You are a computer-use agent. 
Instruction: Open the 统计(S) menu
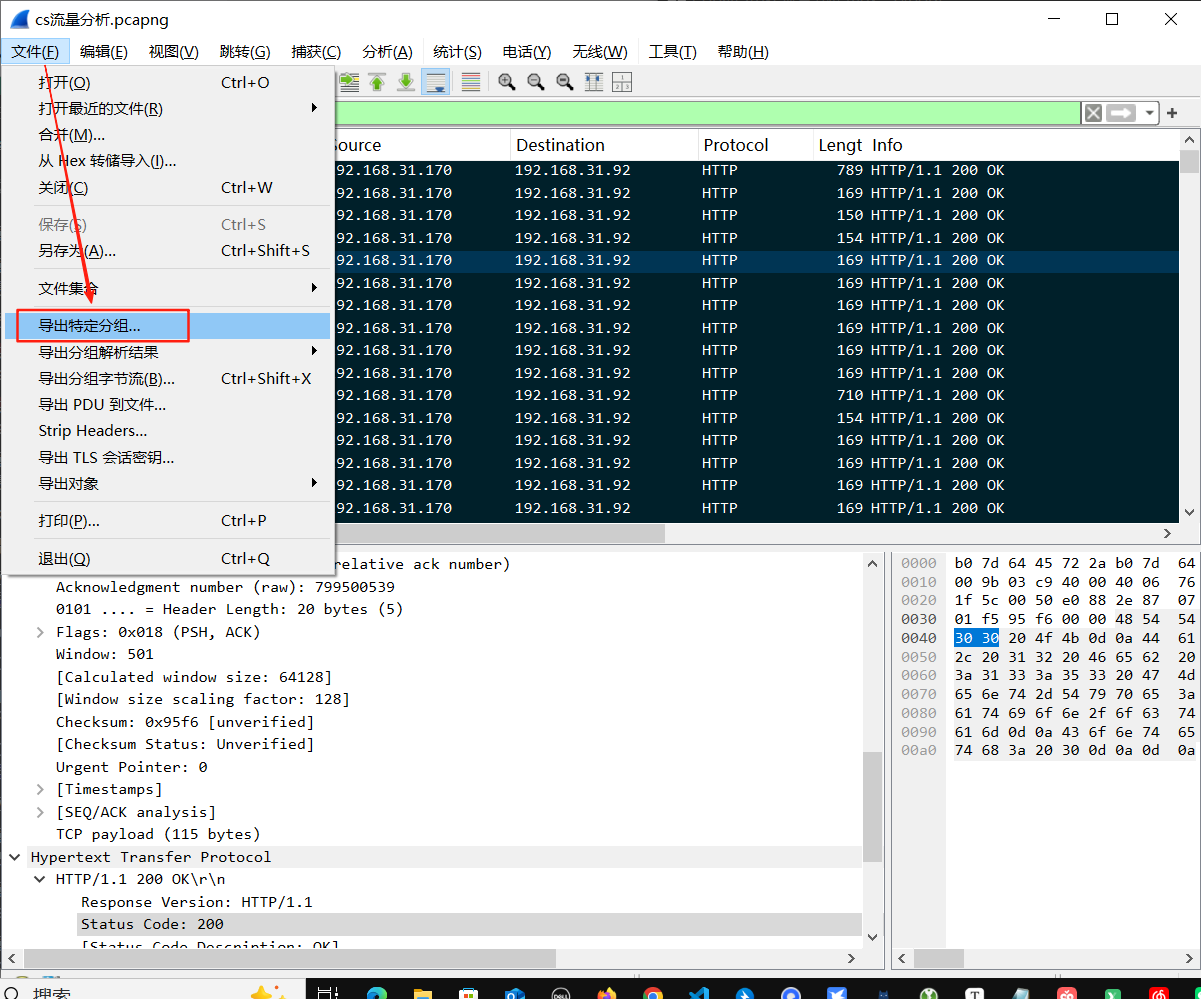457,52
